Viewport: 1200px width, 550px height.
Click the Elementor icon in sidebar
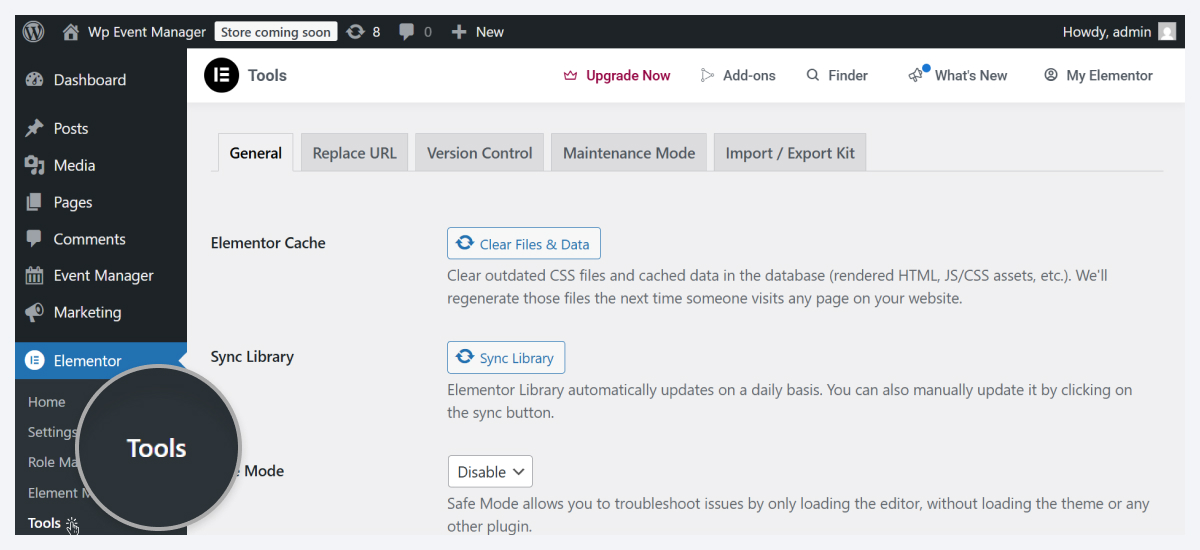pyautogui.click(x=35, y=361)
